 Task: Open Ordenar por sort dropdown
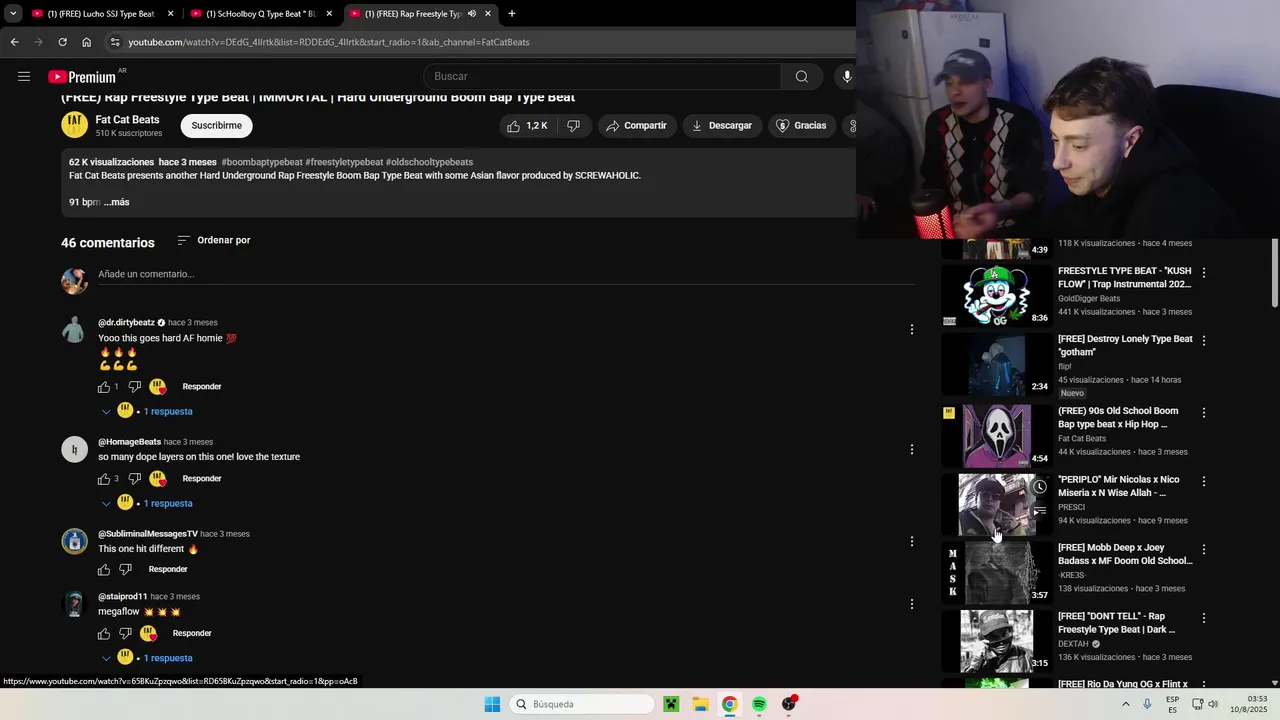[x=214, y=240]
